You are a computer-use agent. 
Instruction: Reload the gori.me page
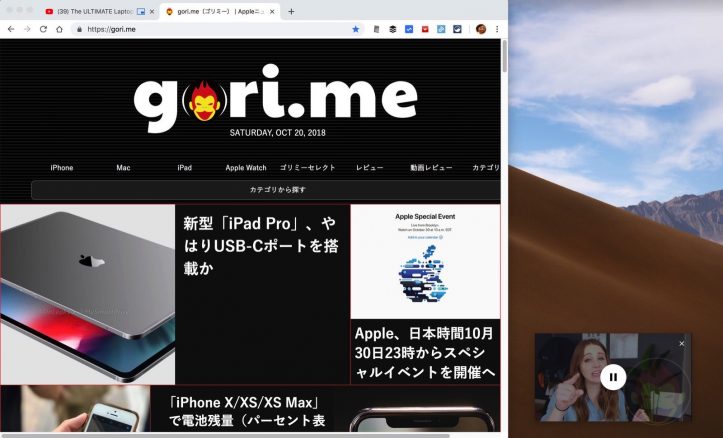pos(43,29)
